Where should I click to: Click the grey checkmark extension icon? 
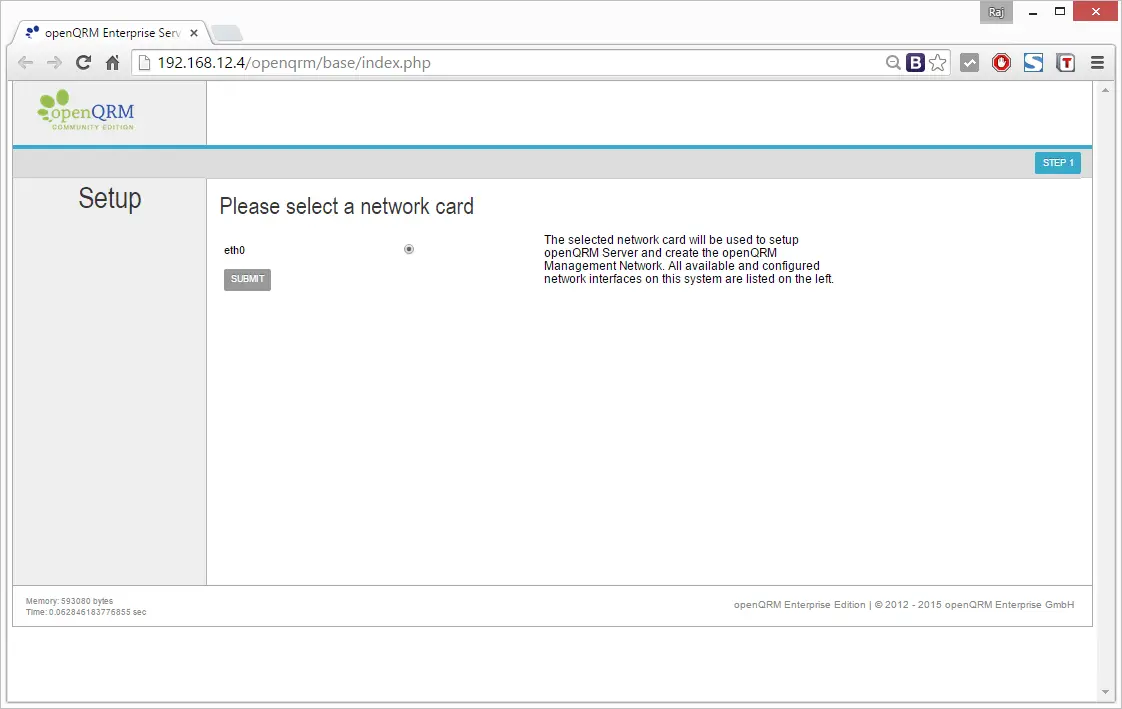(x=970, y=63)
